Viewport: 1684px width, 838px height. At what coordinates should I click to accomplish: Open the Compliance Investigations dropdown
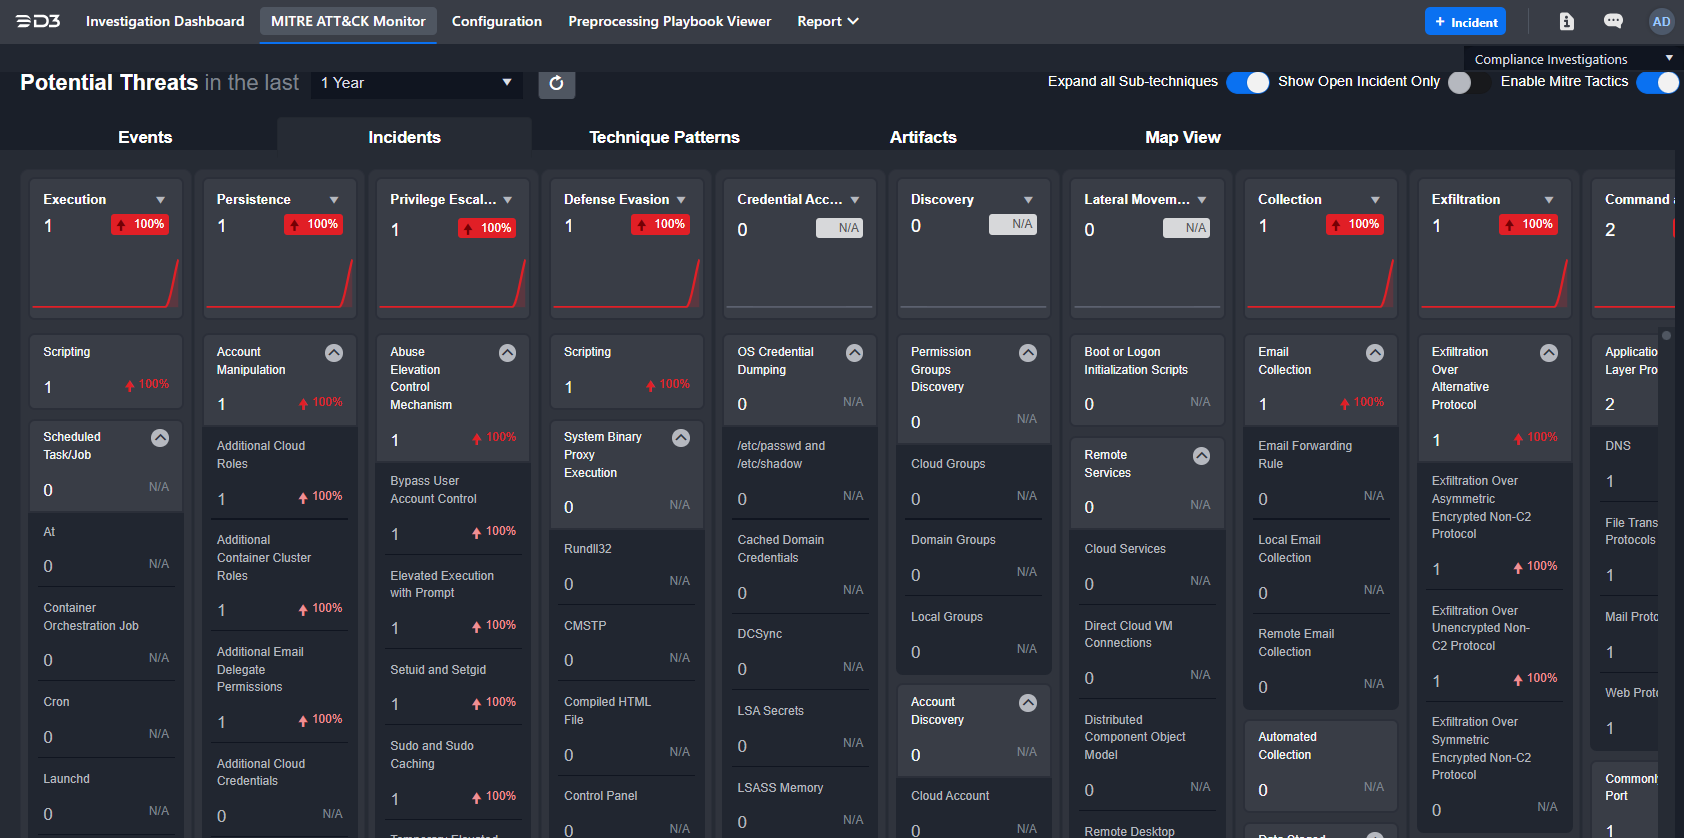(x=1572, y=59)
